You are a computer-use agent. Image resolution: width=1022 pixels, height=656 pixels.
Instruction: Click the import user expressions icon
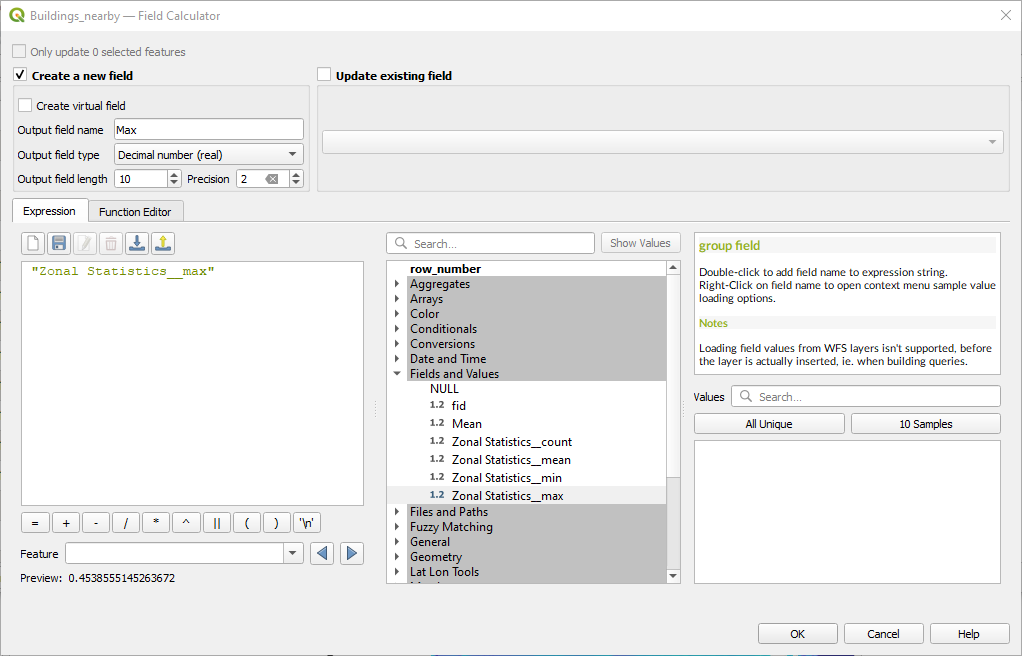[137, 243]
